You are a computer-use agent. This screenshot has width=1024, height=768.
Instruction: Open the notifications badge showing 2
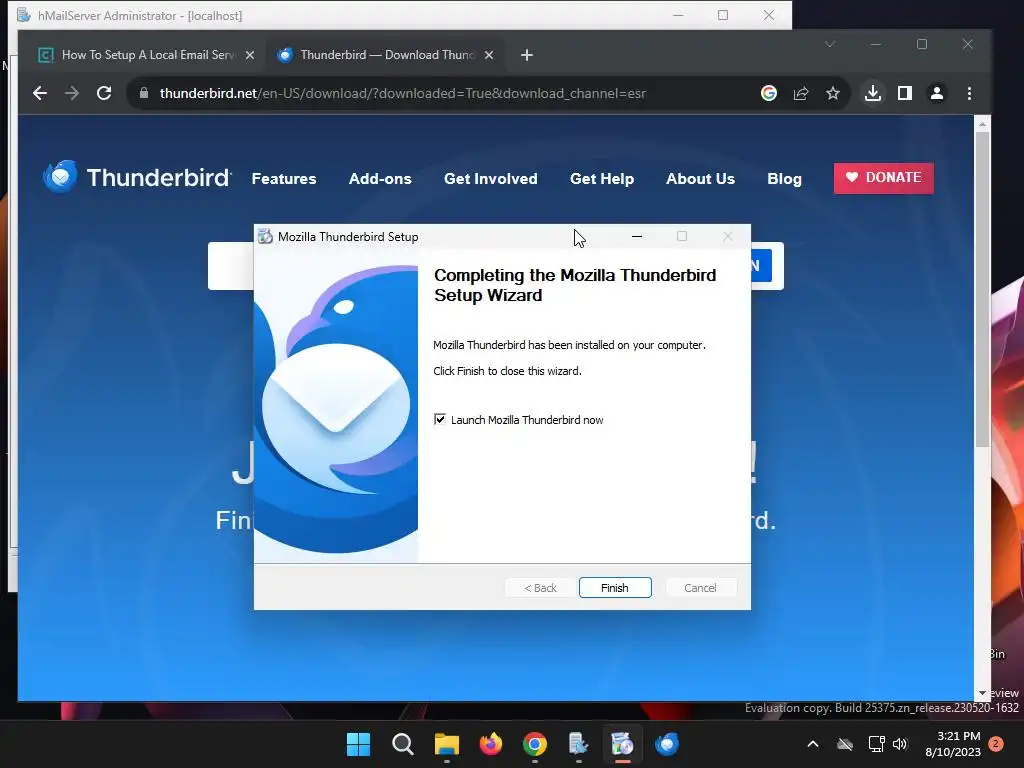click(x=996, y=744)
